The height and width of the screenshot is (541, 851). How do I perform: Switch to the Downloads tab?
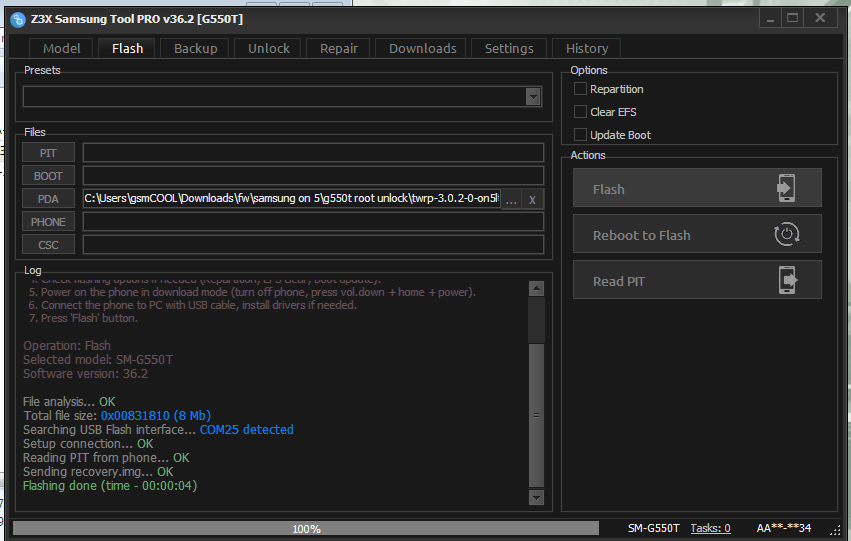click(x=422, y=48)
